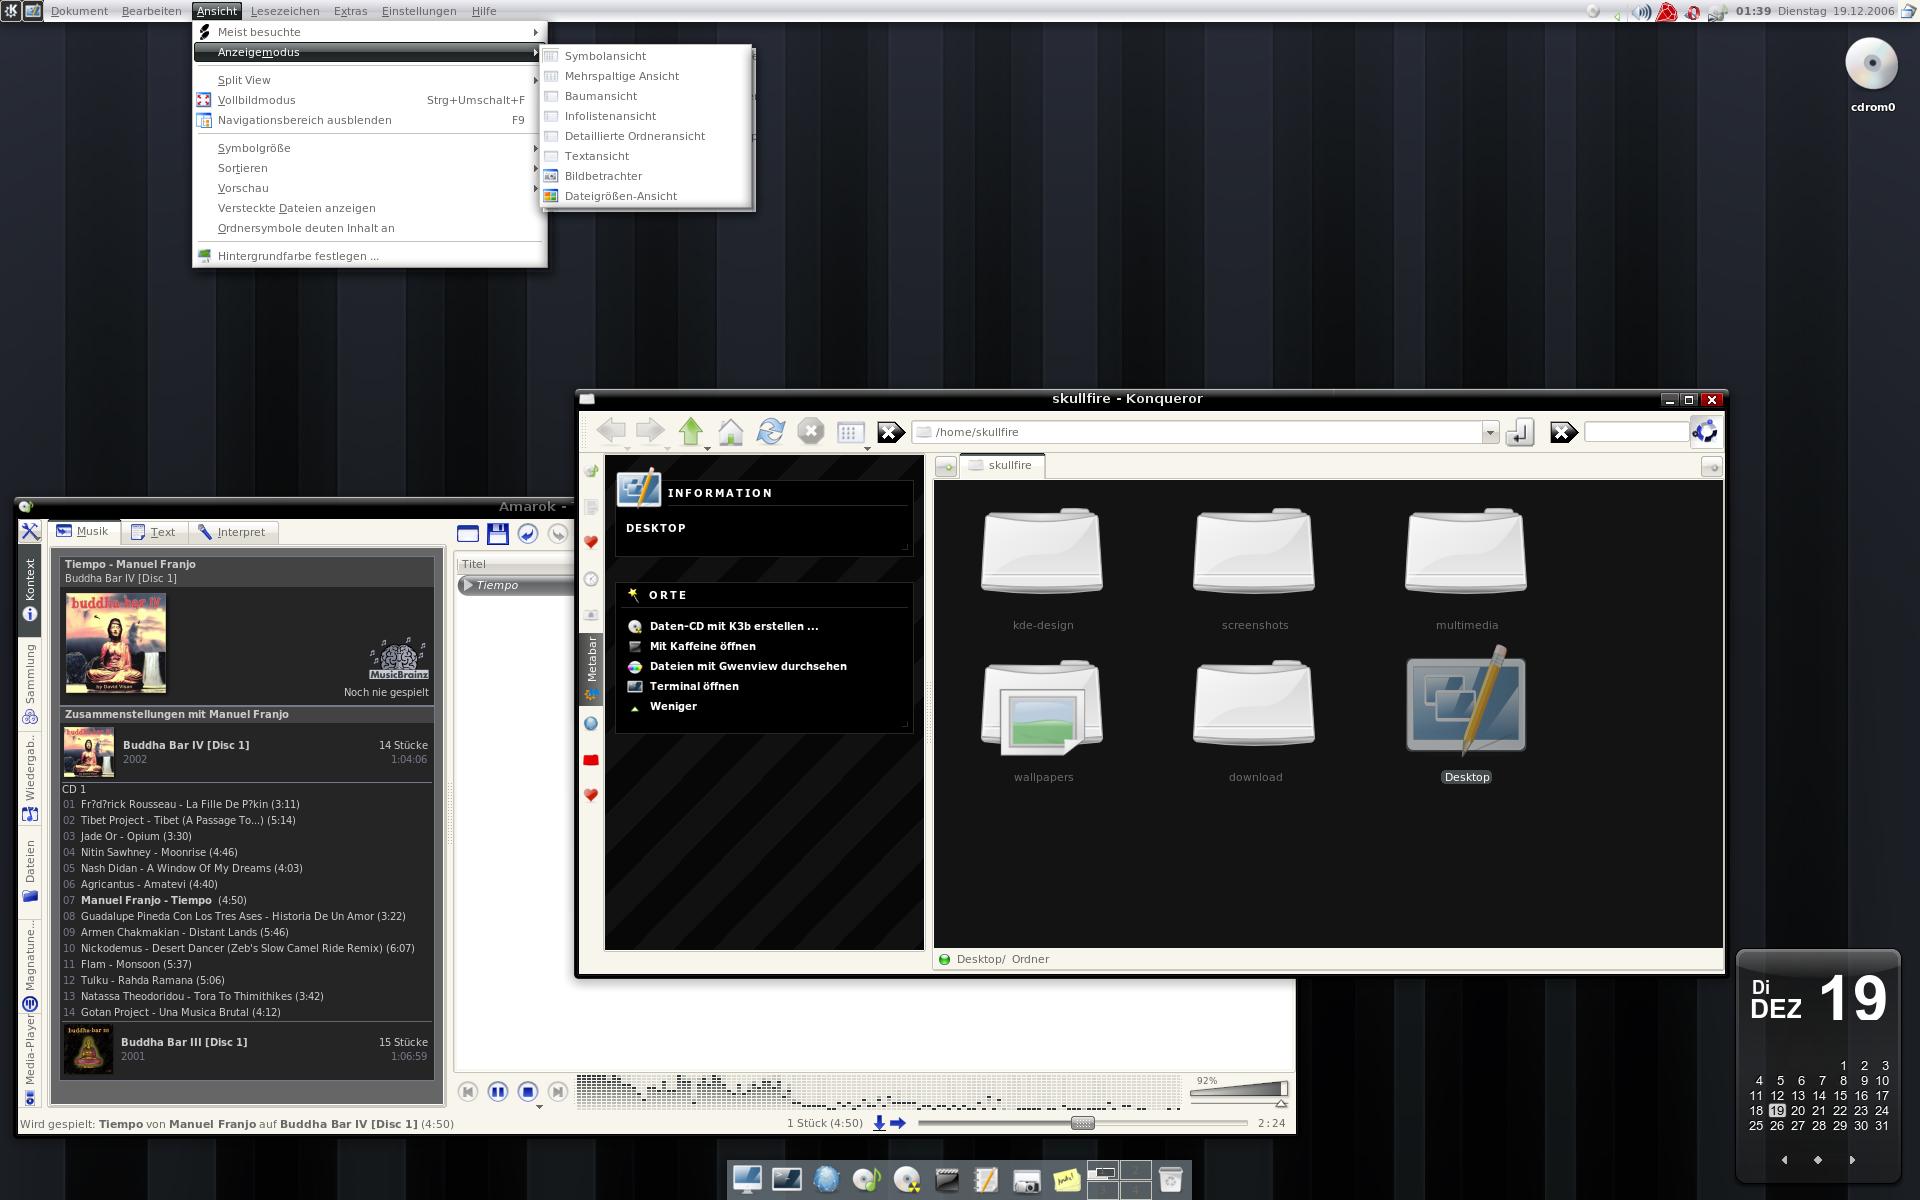Open the Metabar sidebar tab in Konqueror
Image resolution: width=1920 pixels, height=1200 pixels.
coord(592,668)
